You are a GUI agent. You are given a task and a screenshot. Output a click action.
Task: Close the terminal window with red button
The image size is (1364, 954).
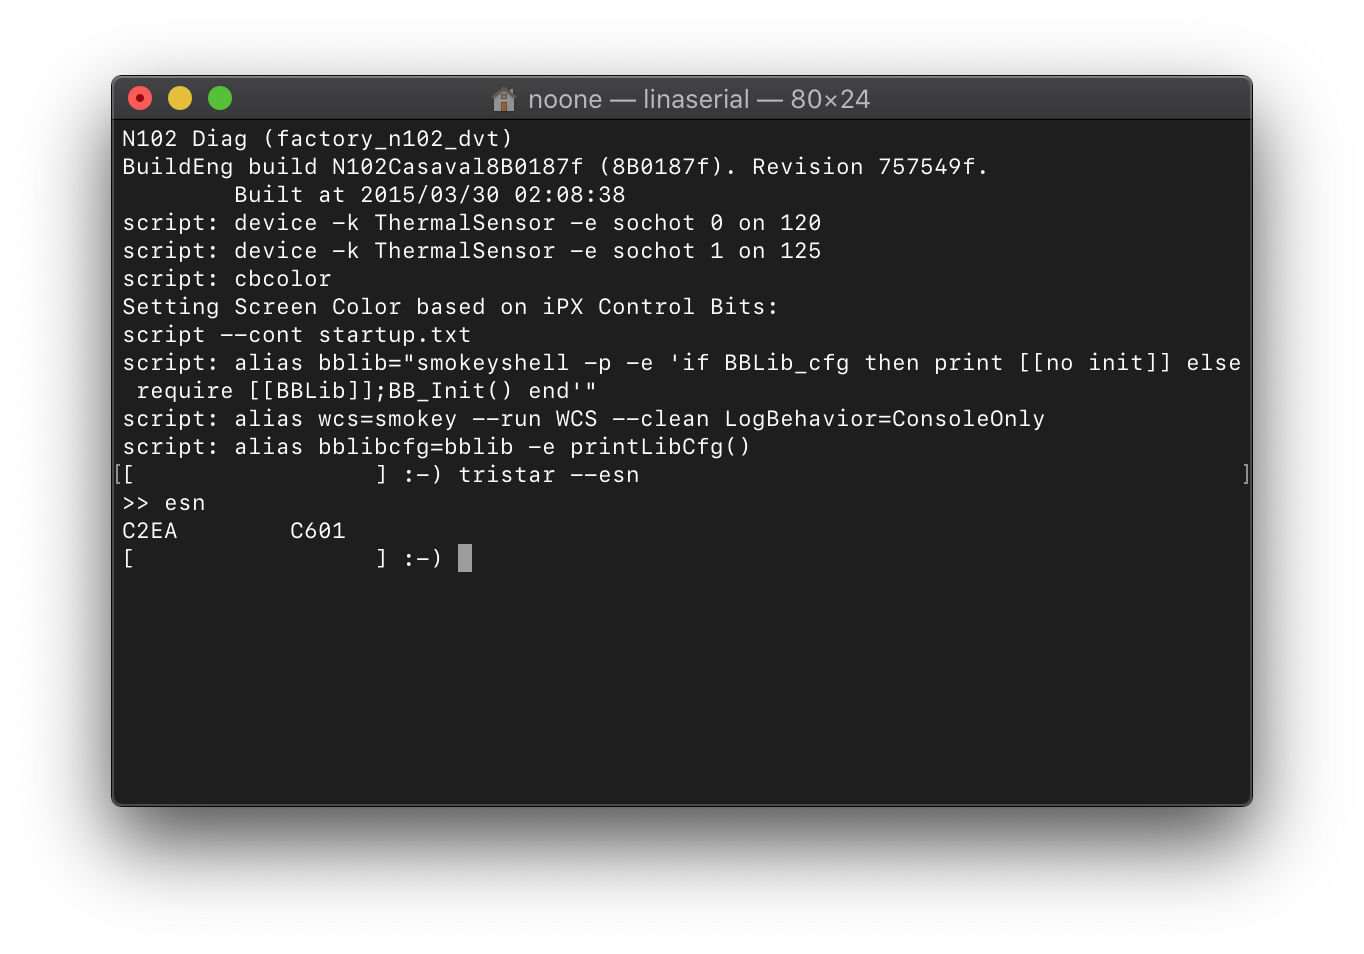coord(140,98)
